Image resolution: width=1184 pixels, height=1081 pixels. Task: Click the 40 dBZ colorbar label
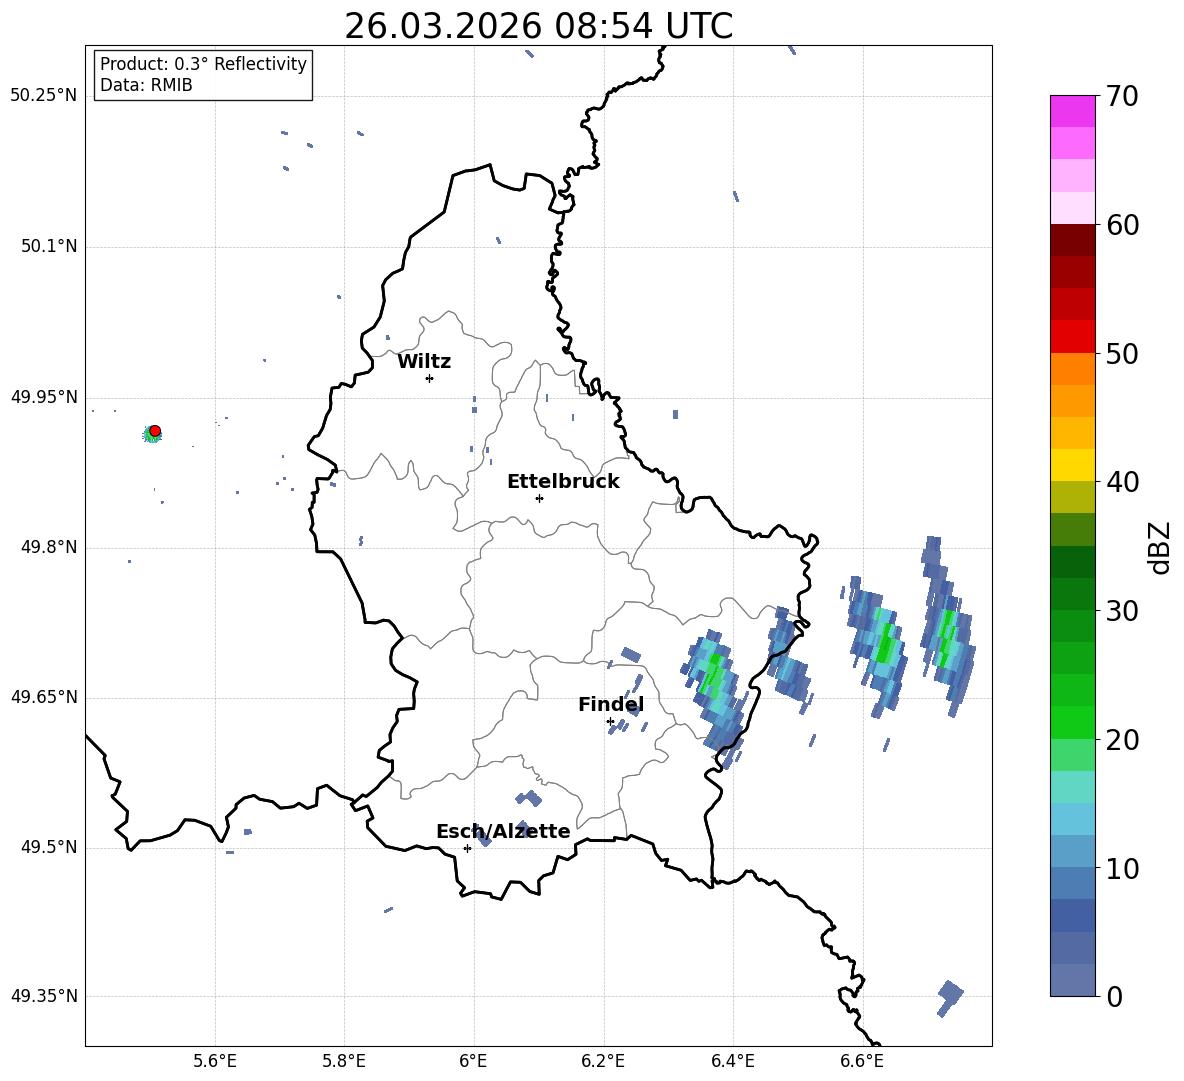coord(1122,482)
